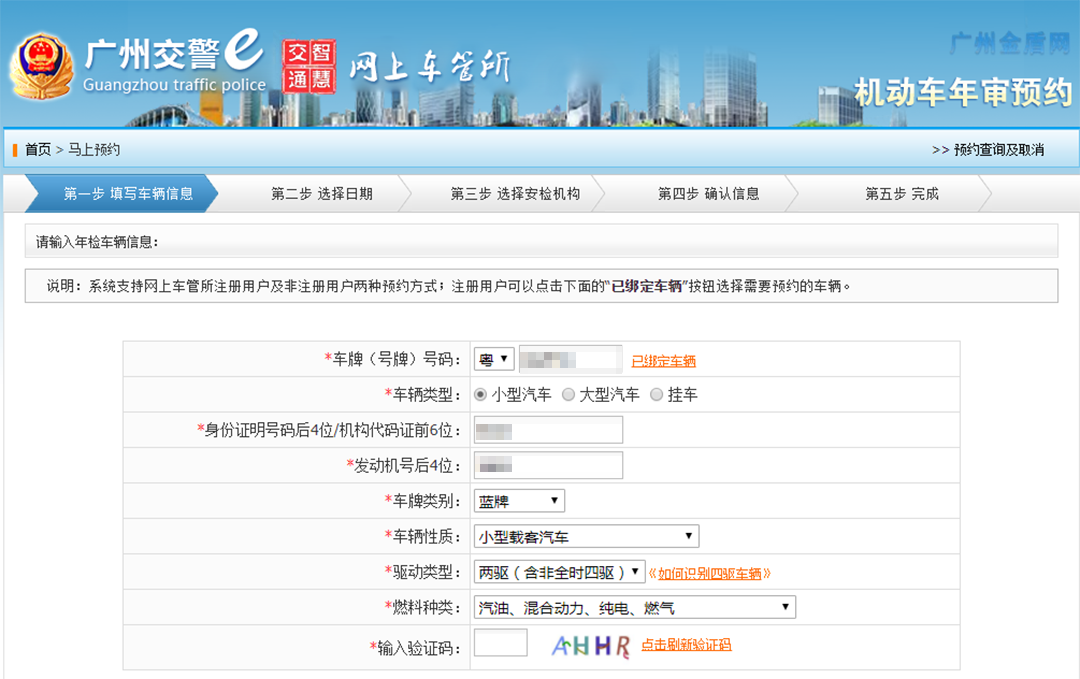Click the 网上车管所 calligraphy logo
The image size is (1080, 679).
click(x=428, y=67)
